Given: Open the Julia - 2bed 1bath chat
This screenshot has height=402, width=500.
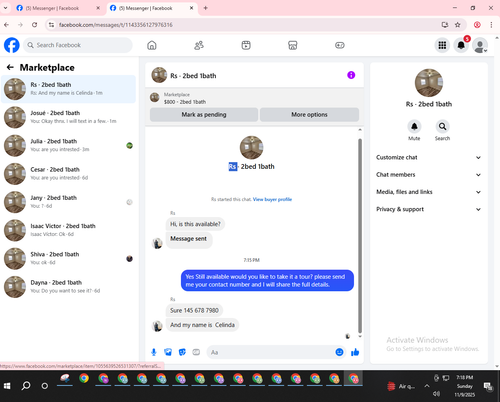Looking at the screenshot, I should 68,145.
